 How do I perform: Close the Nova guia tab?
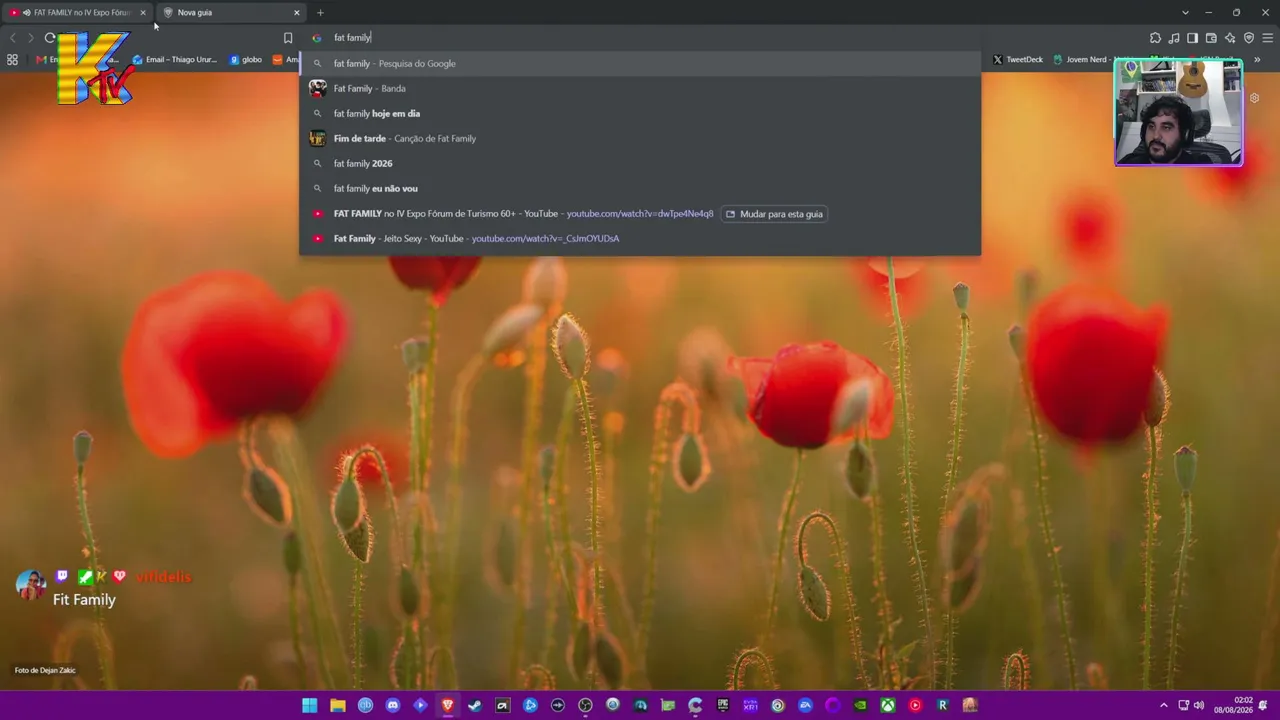tap(297, 13)
